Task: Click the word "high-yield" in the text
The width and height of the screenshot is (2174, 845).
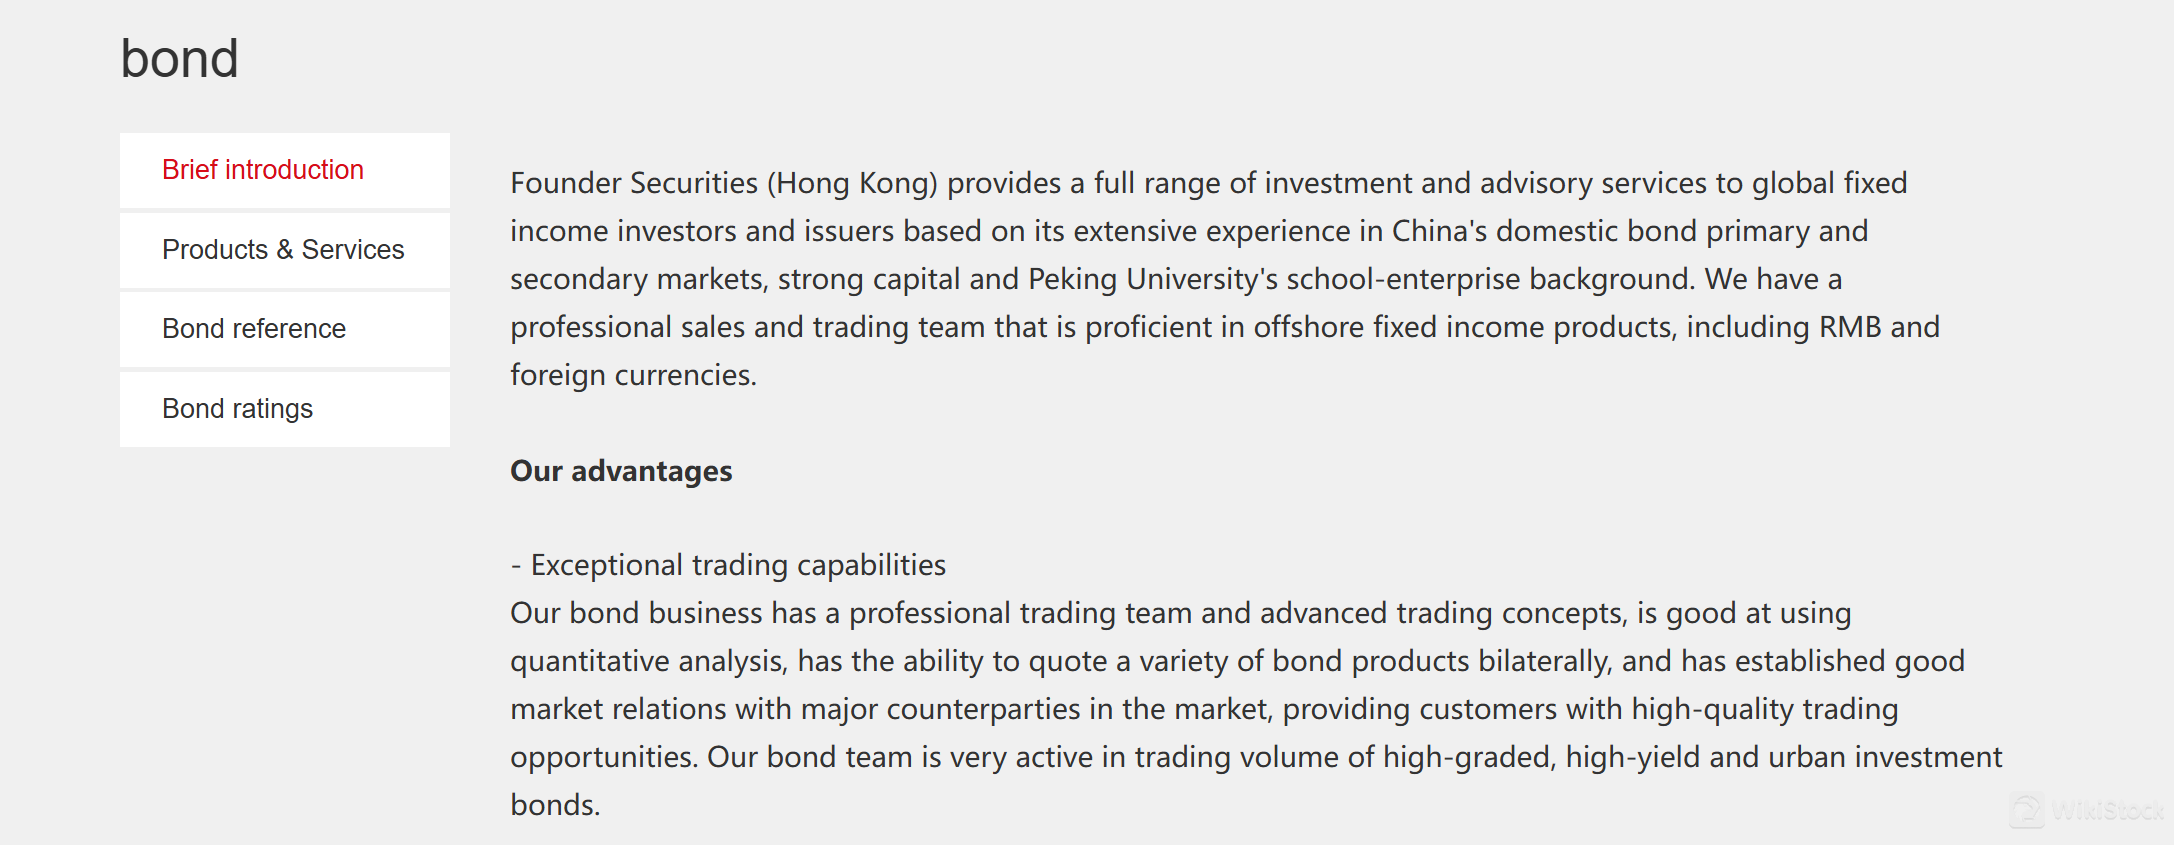Action: click(x=1633, y=757)
